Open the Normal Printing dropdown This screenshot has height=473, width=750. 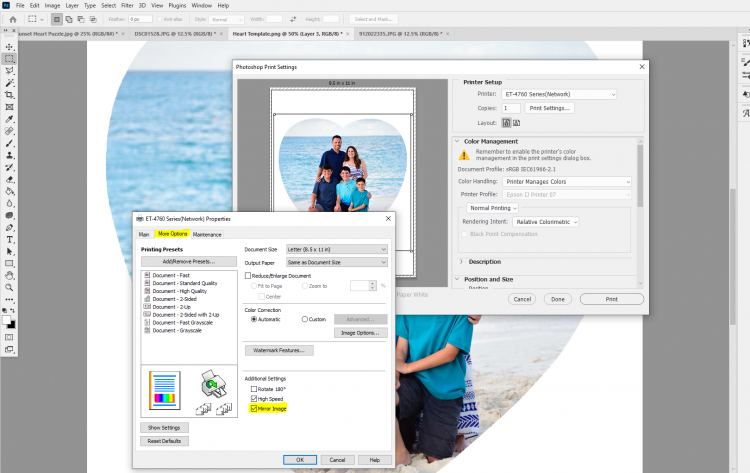pos(492,208)
